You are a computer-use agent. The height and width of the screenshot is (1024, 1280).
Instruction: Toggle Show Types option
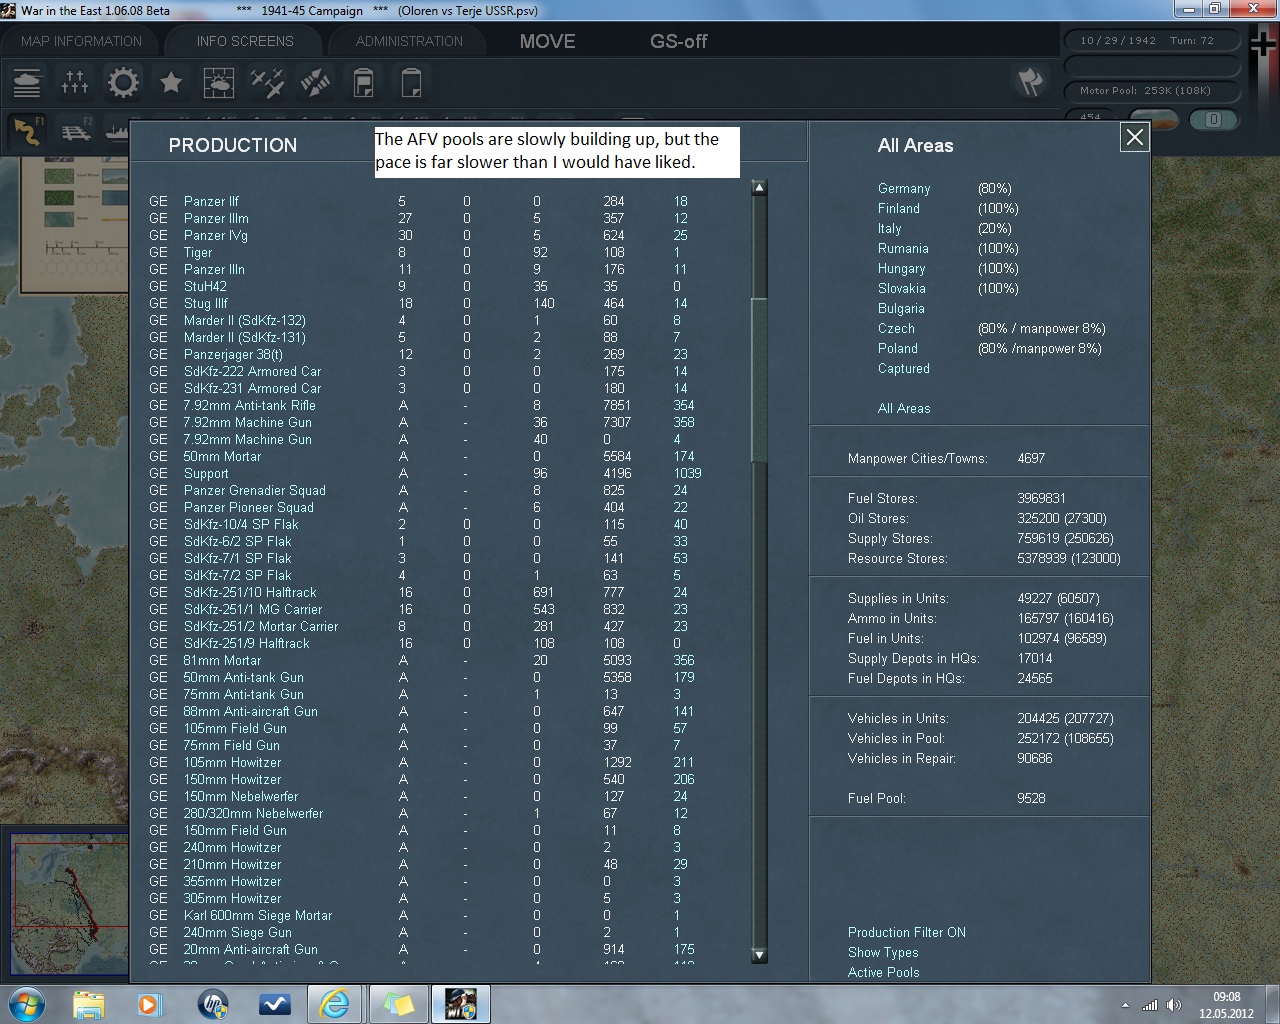(x=883, y=952)
